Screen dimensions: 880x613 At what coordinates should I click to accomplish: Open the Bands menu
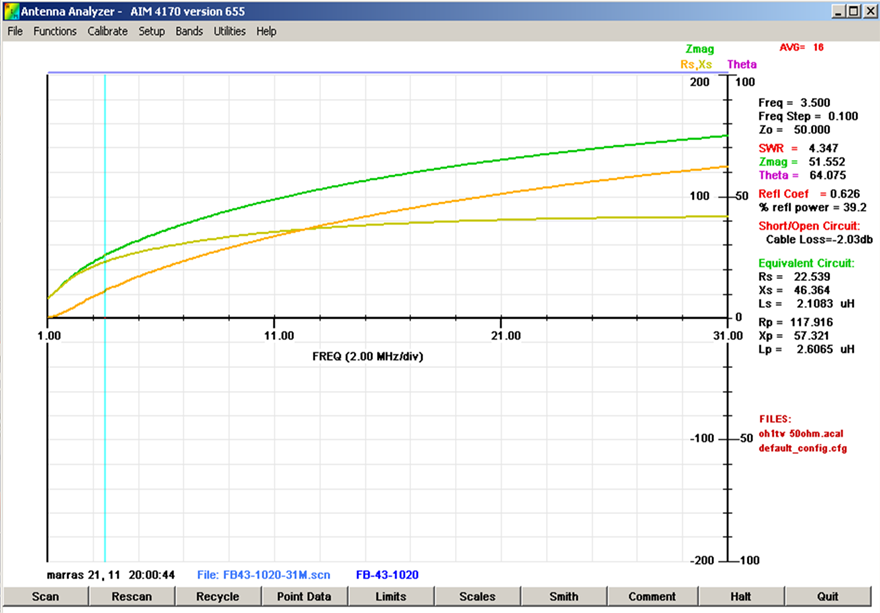click(x=189, y=31)
